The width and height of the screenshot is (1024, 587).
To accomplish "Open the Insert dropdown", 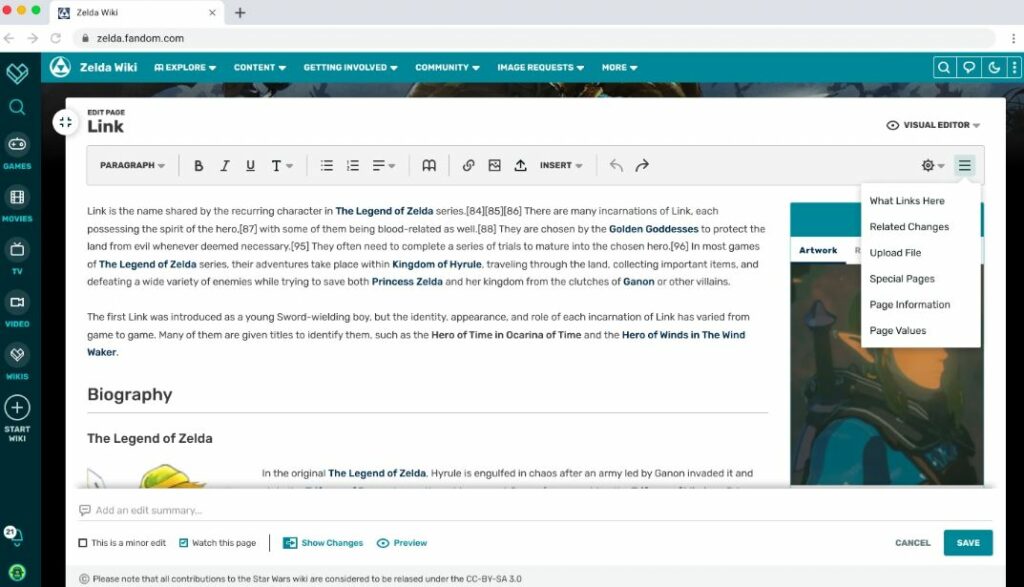I will pos(561,166).
